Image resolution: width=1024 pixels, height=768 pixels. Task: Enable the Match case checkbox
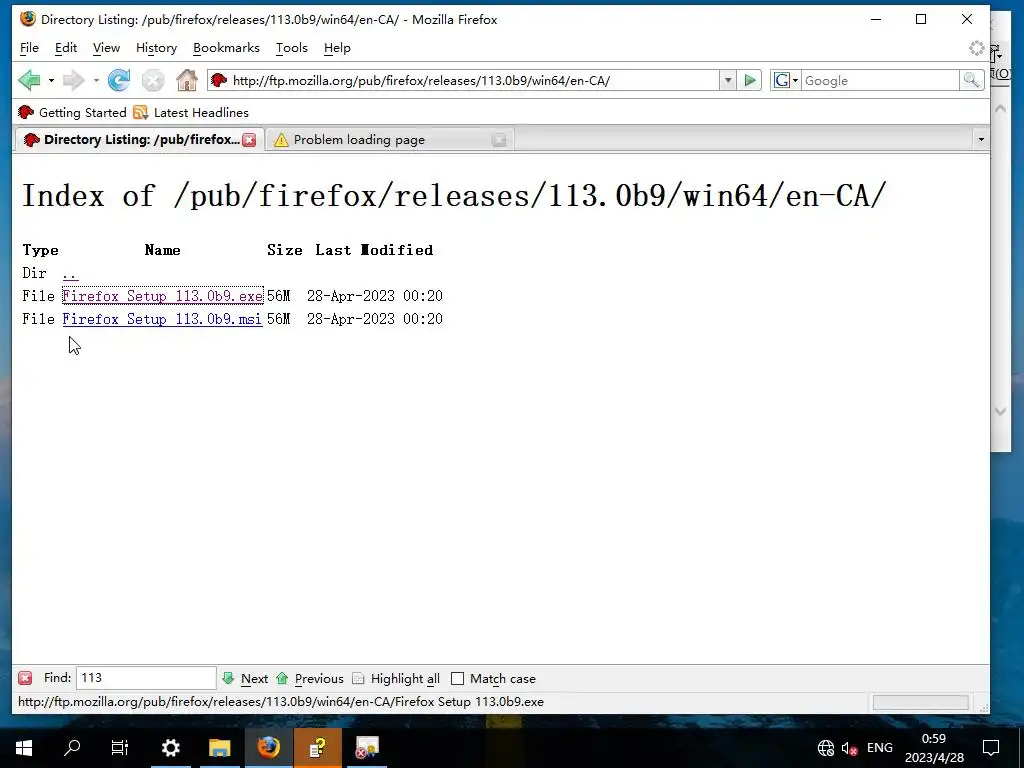click(x=458, y=679)
